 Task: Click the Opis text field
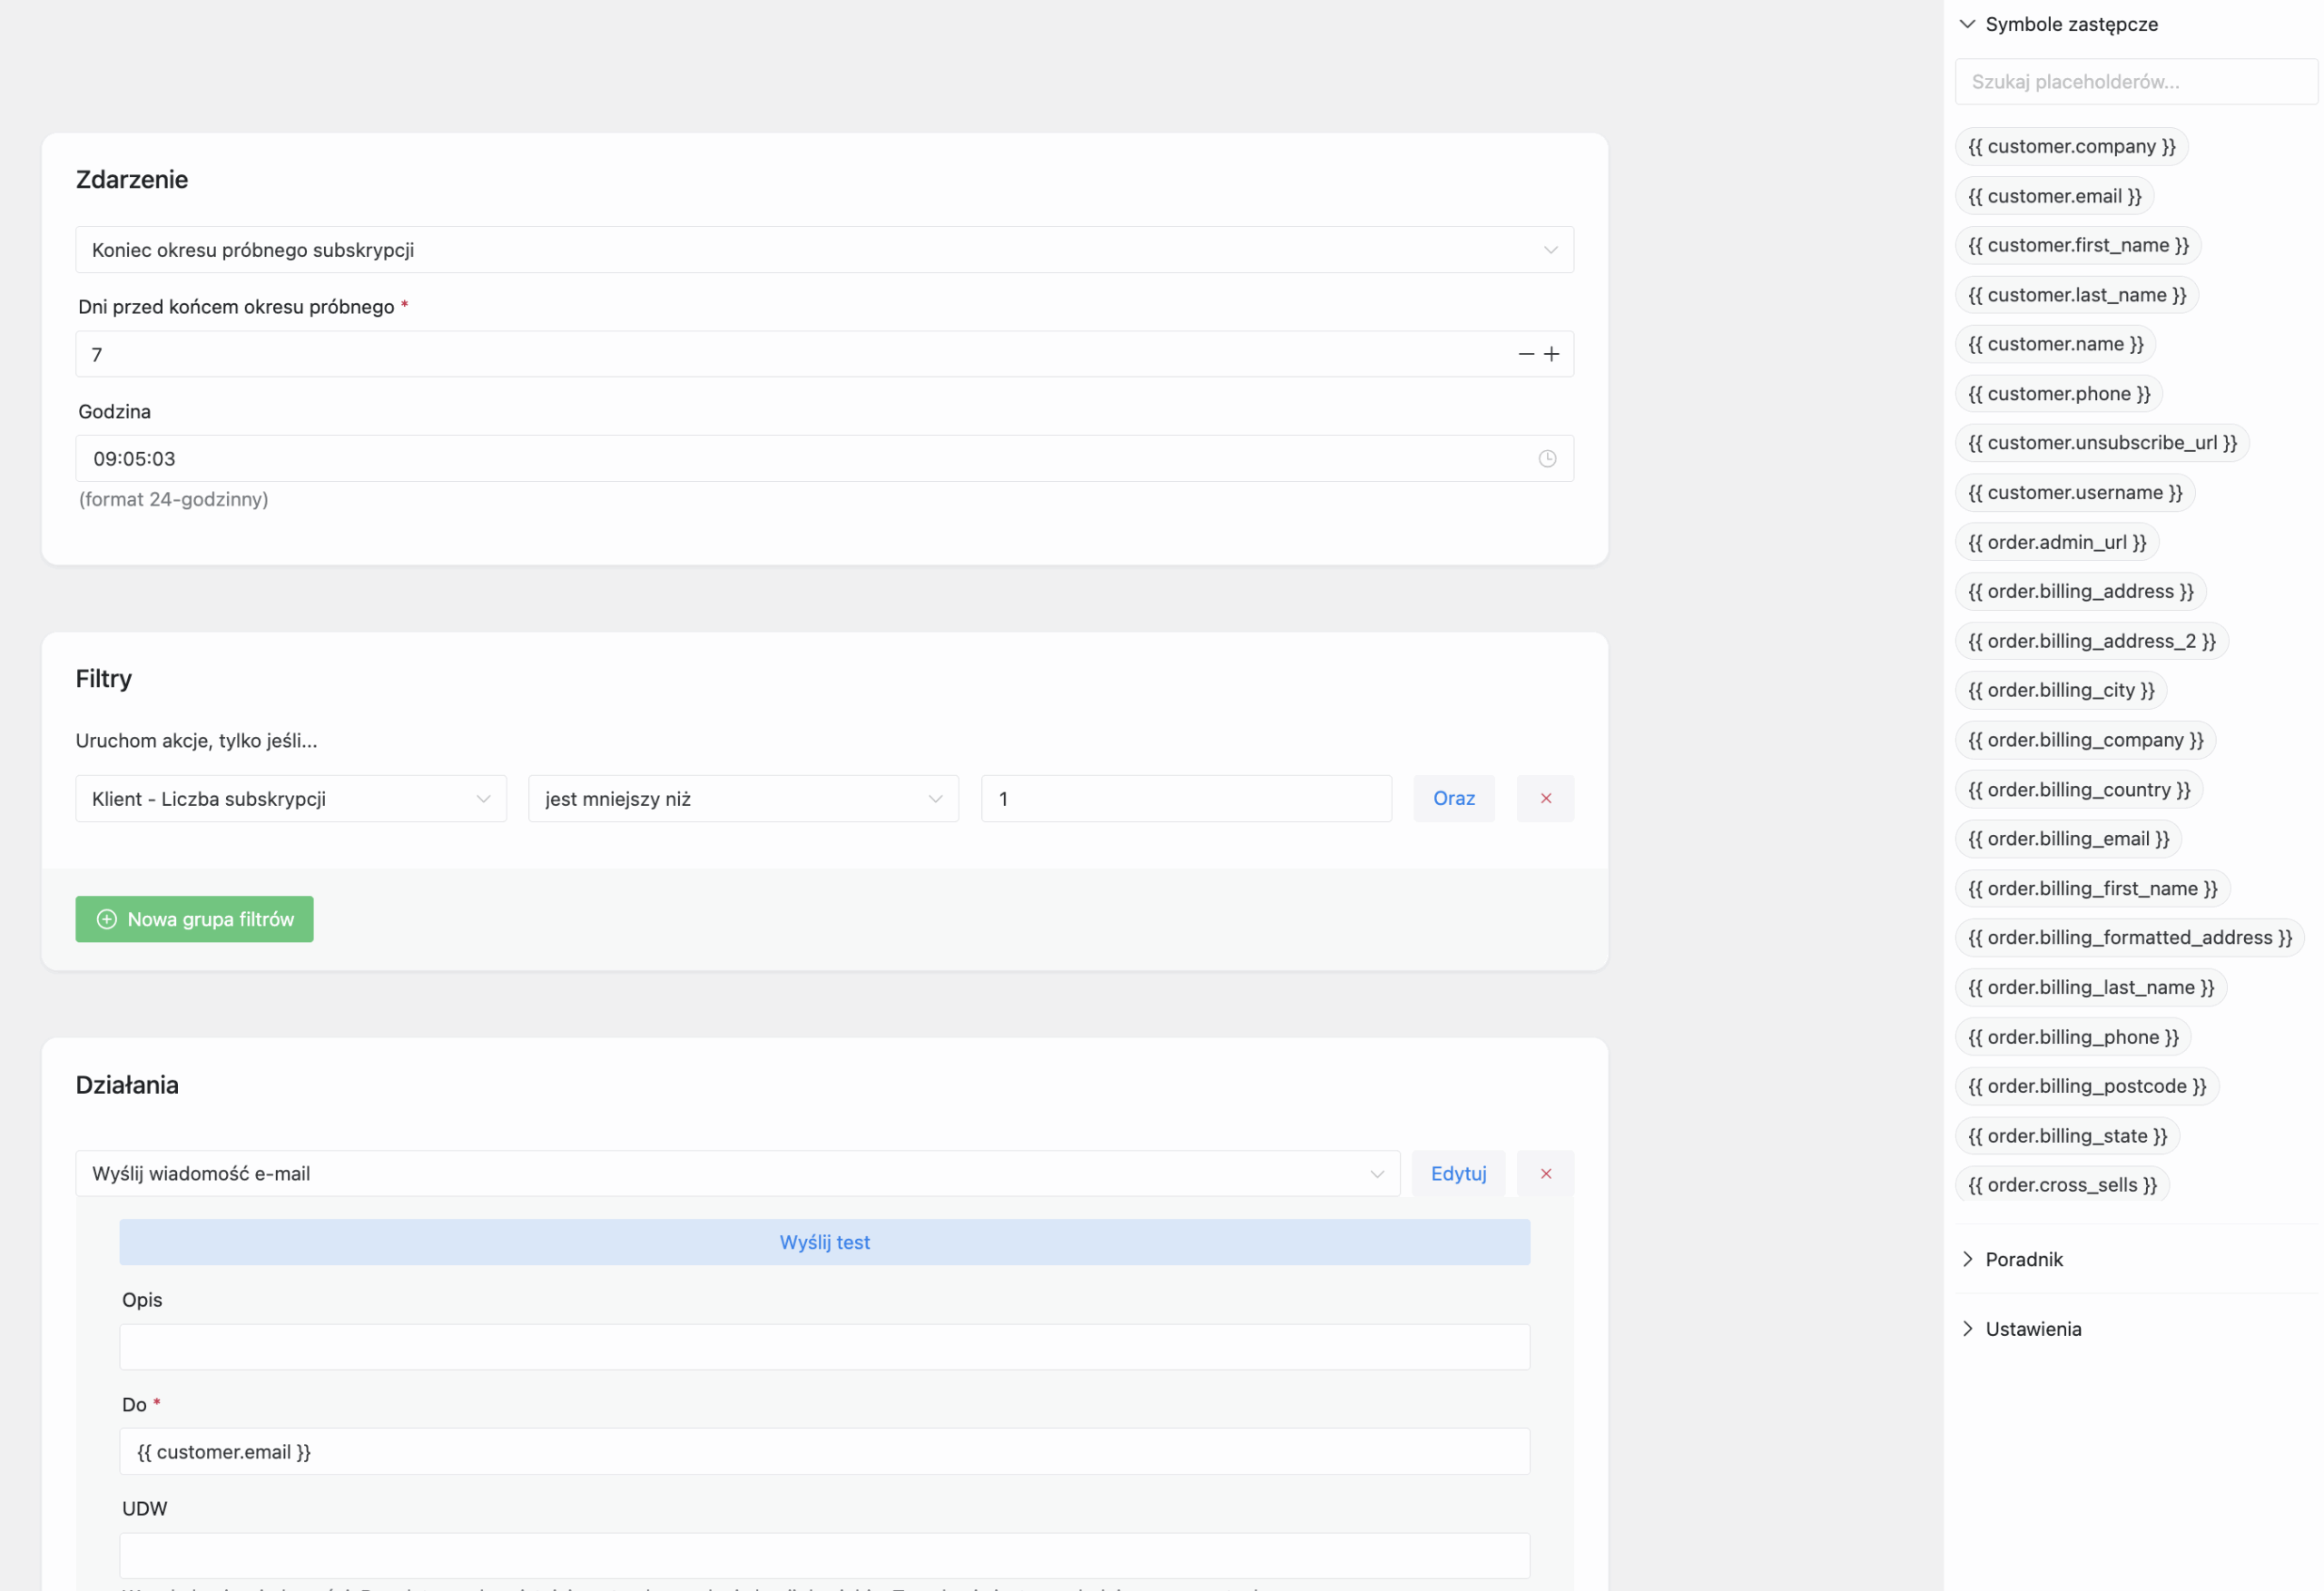click(x=824, y=1347)
